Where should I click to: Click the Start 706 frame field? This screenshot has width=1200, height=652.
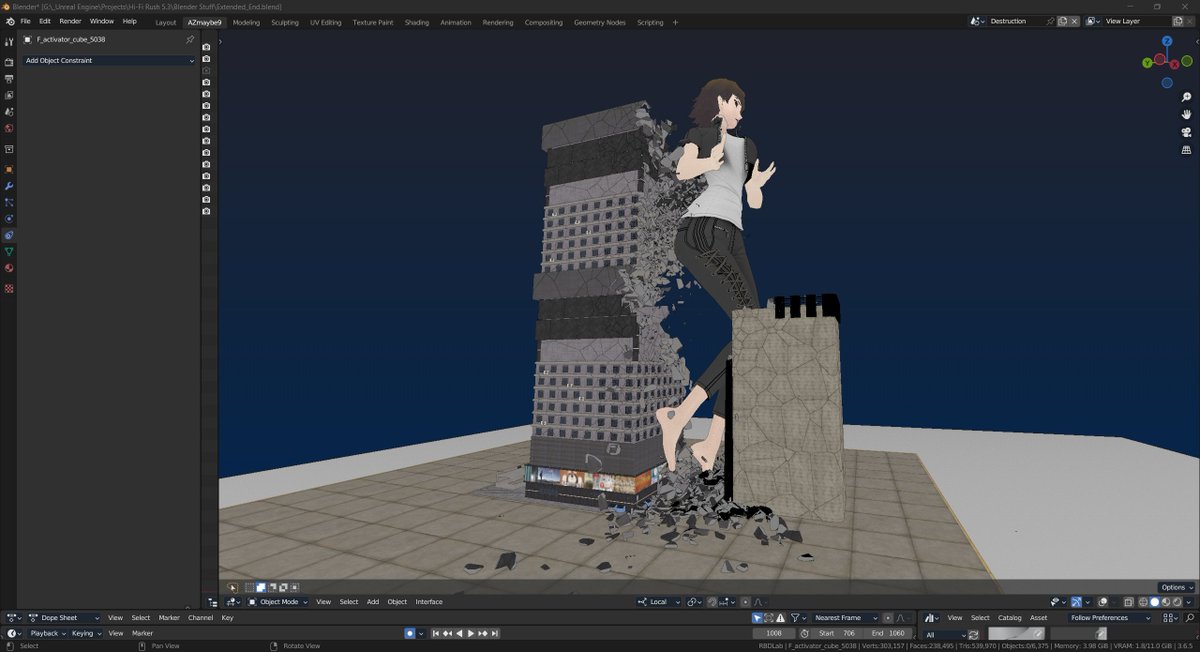[837, 633]
